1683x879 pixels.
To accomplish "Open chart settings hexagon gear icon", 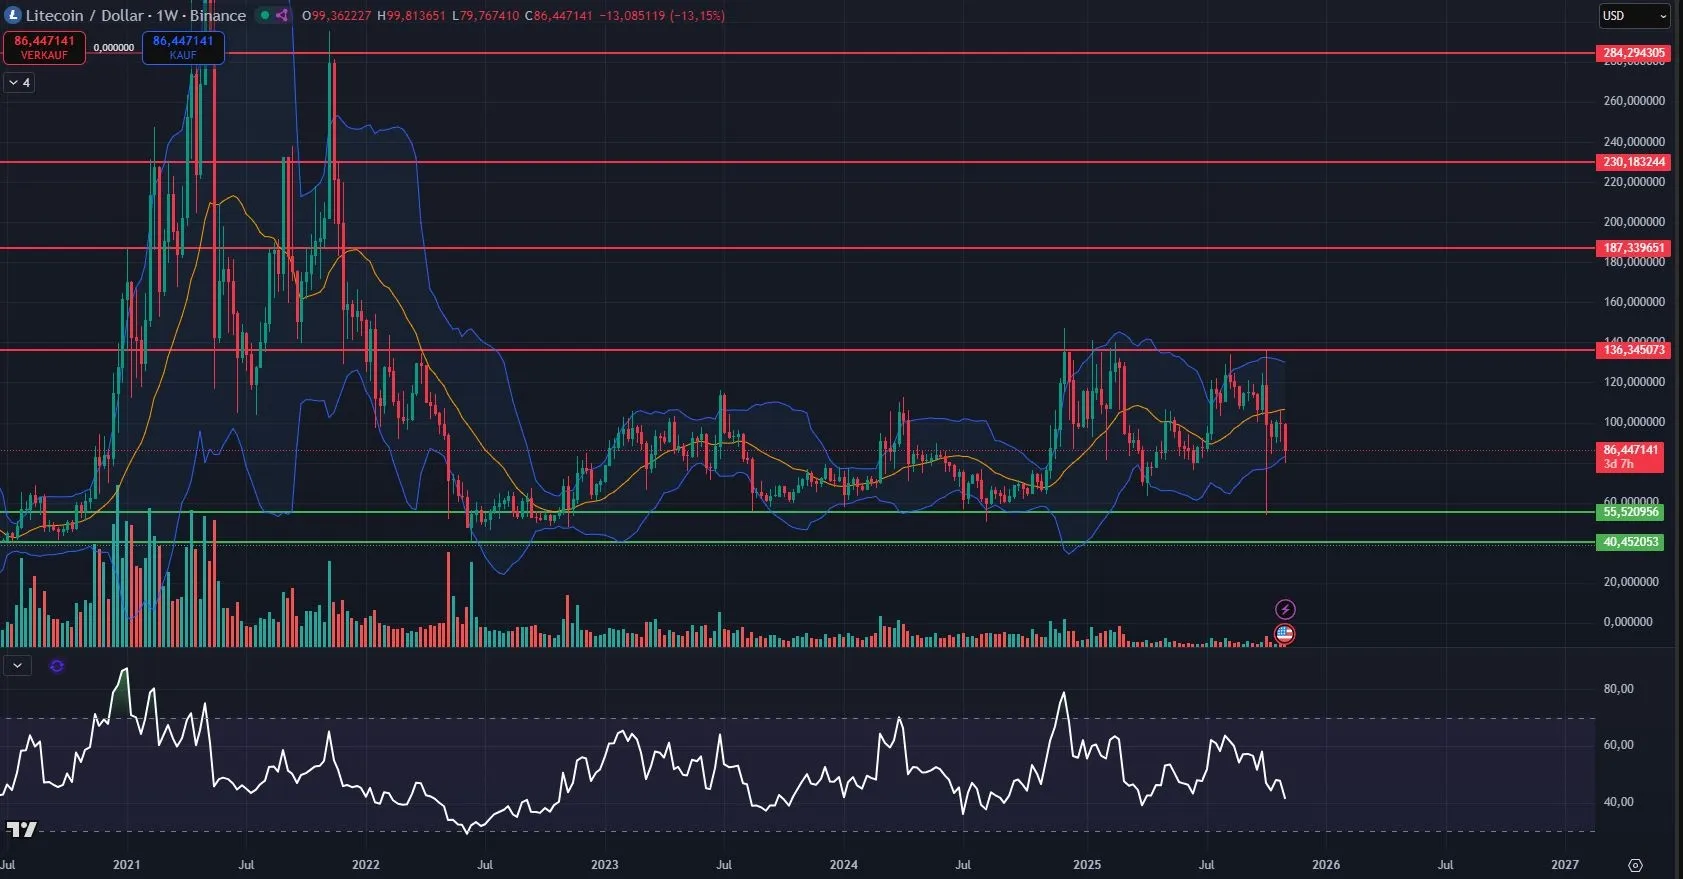I will (1636, 865).
